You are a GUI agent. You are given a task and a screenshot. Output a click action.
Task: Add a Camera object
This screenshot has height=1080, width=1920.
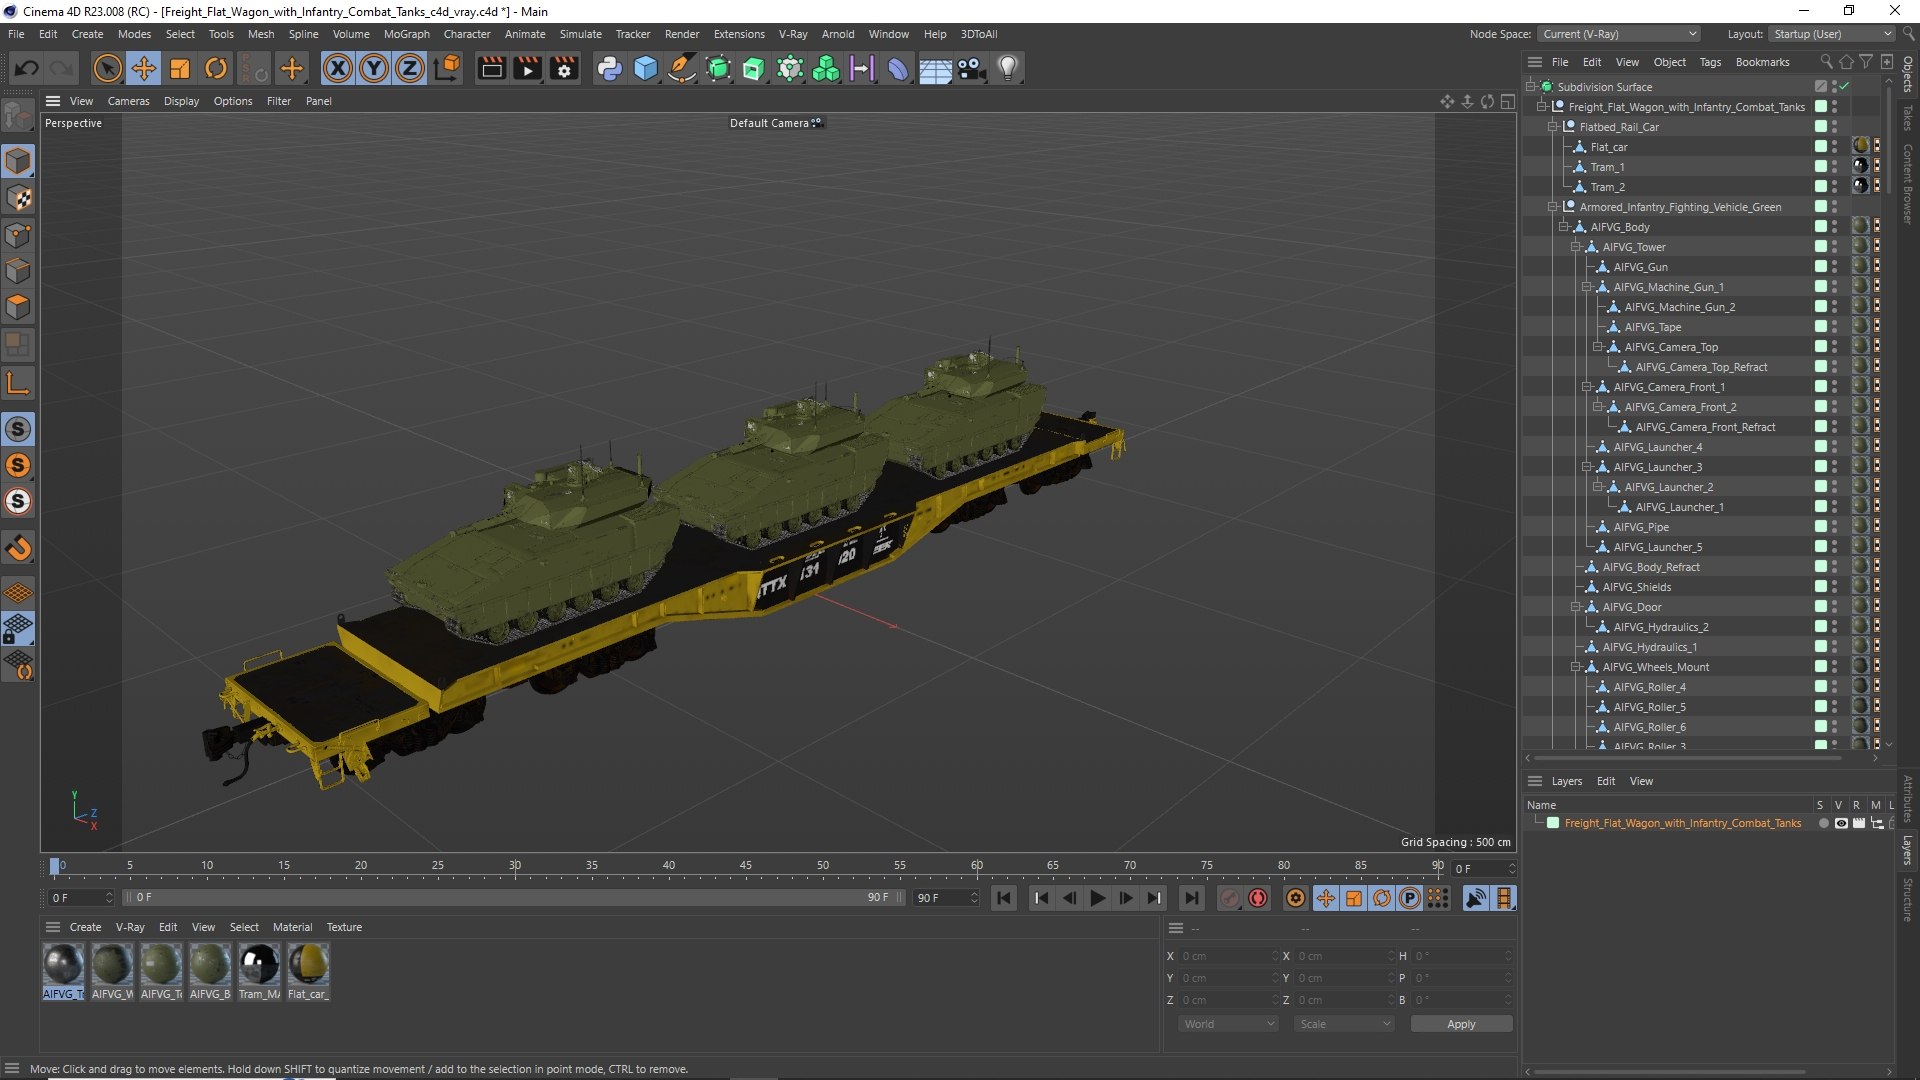[971, 68]
